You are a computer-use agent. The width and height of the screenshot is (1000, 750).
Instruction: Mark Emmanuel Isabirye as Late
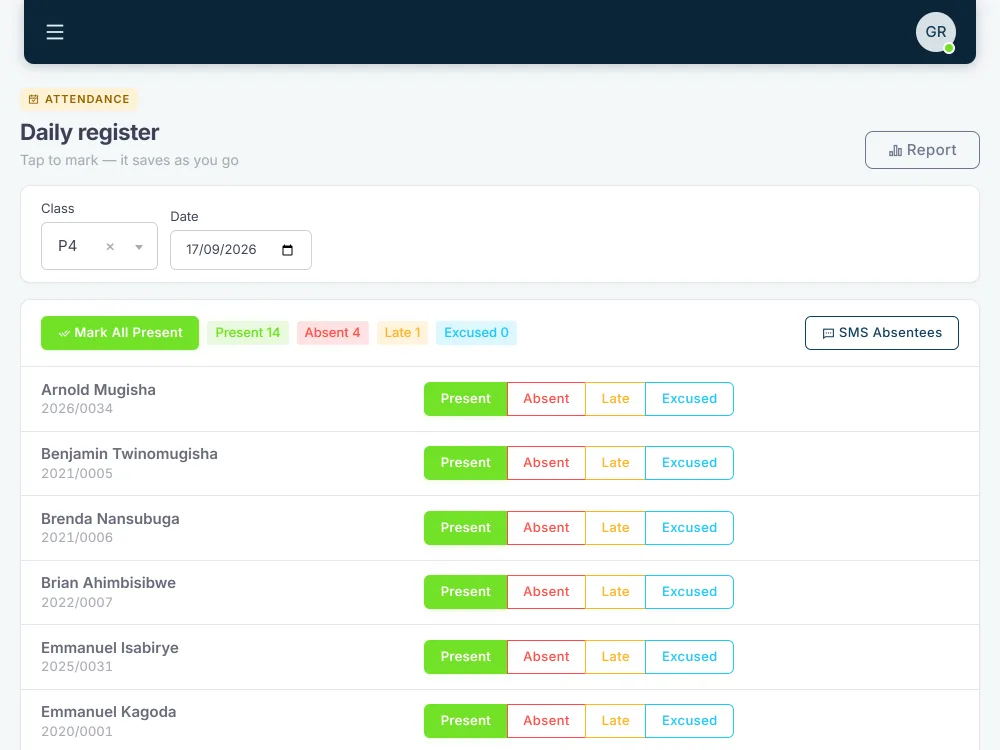[615, 657]
